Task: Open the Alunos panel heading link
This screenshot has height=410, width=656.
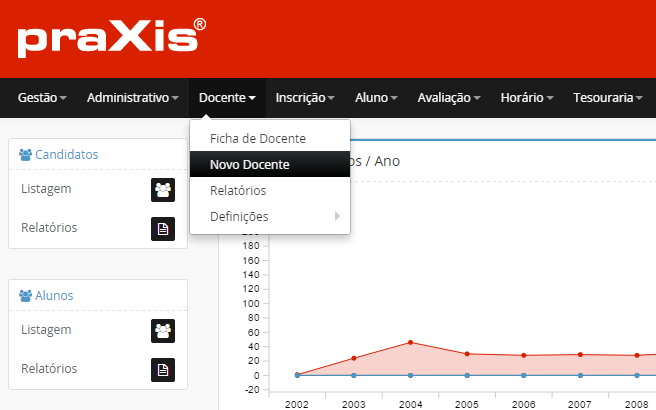Action: tap(54, 296)
